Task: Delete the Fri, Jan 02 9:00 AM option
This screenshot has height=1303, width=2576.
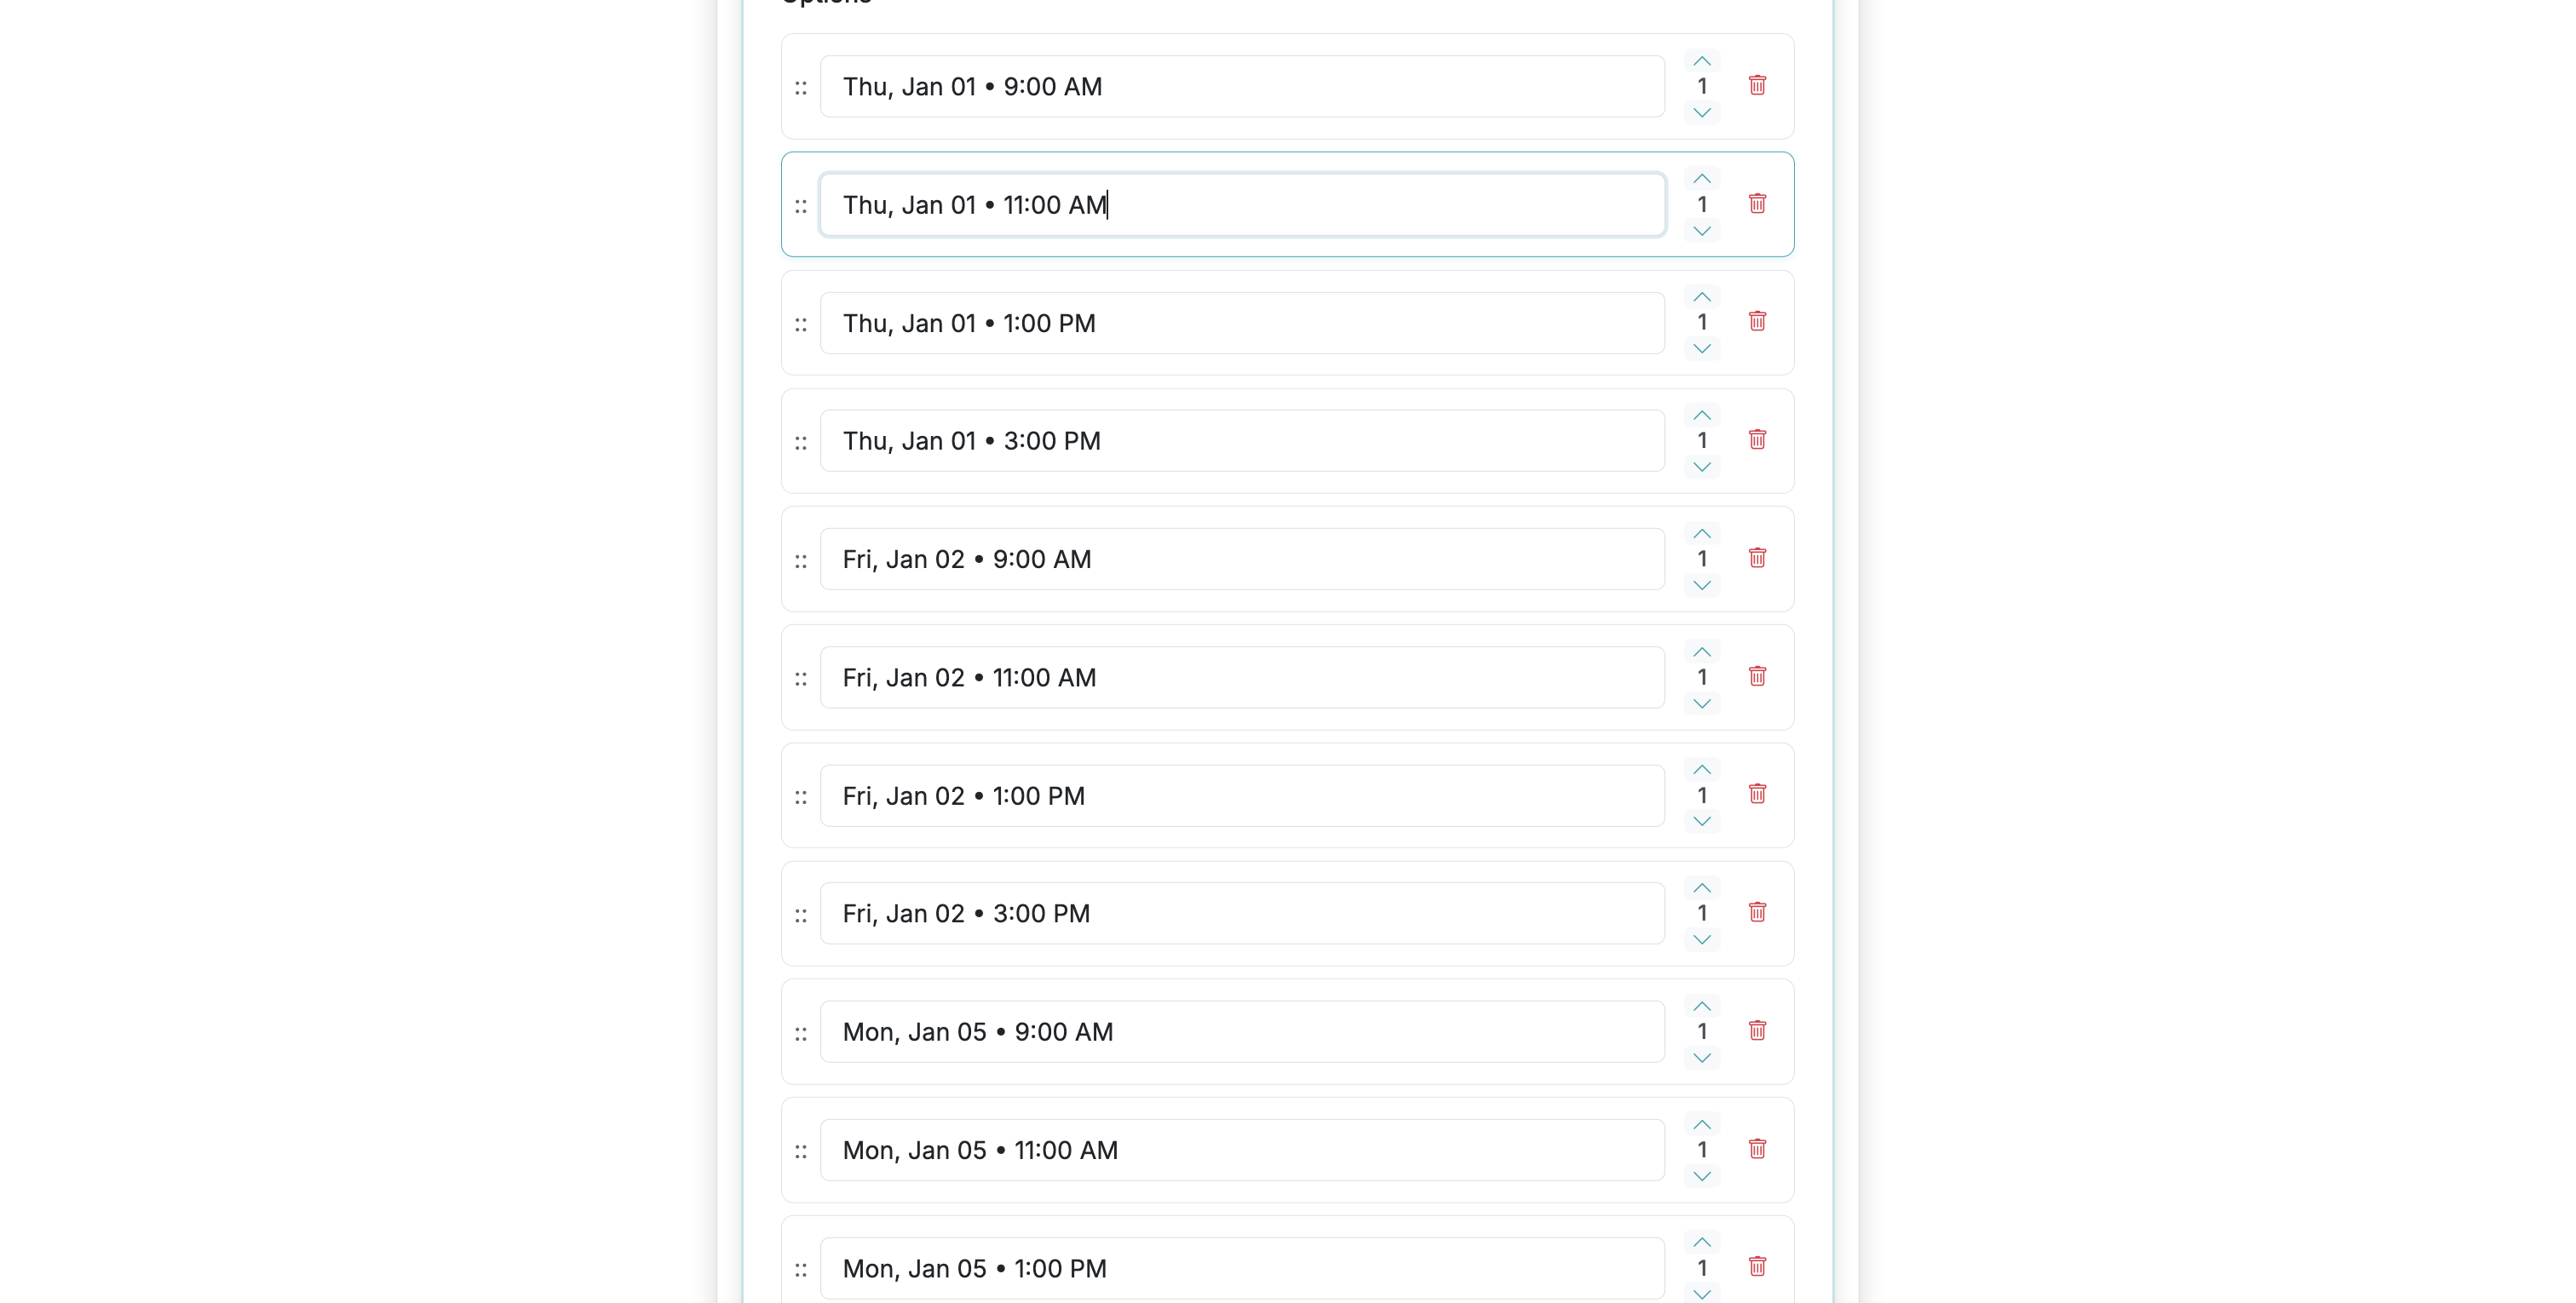Action: click(1758, 557)
